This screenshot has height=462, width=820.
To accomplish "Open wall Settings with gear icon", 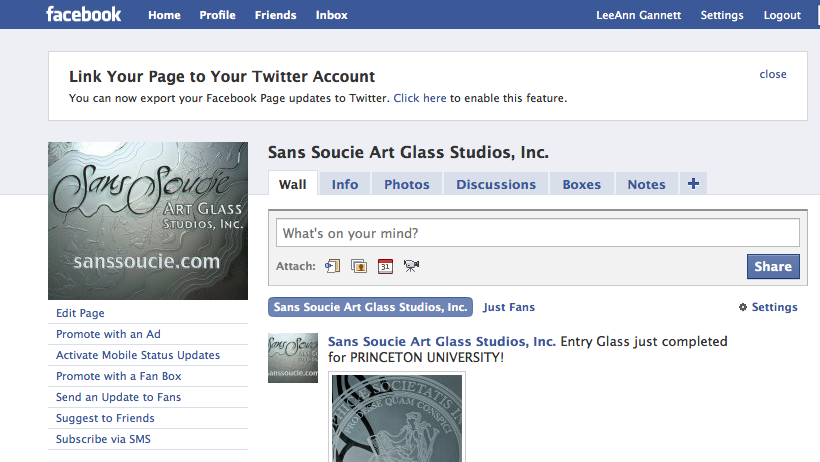I will tap(768, 307).
